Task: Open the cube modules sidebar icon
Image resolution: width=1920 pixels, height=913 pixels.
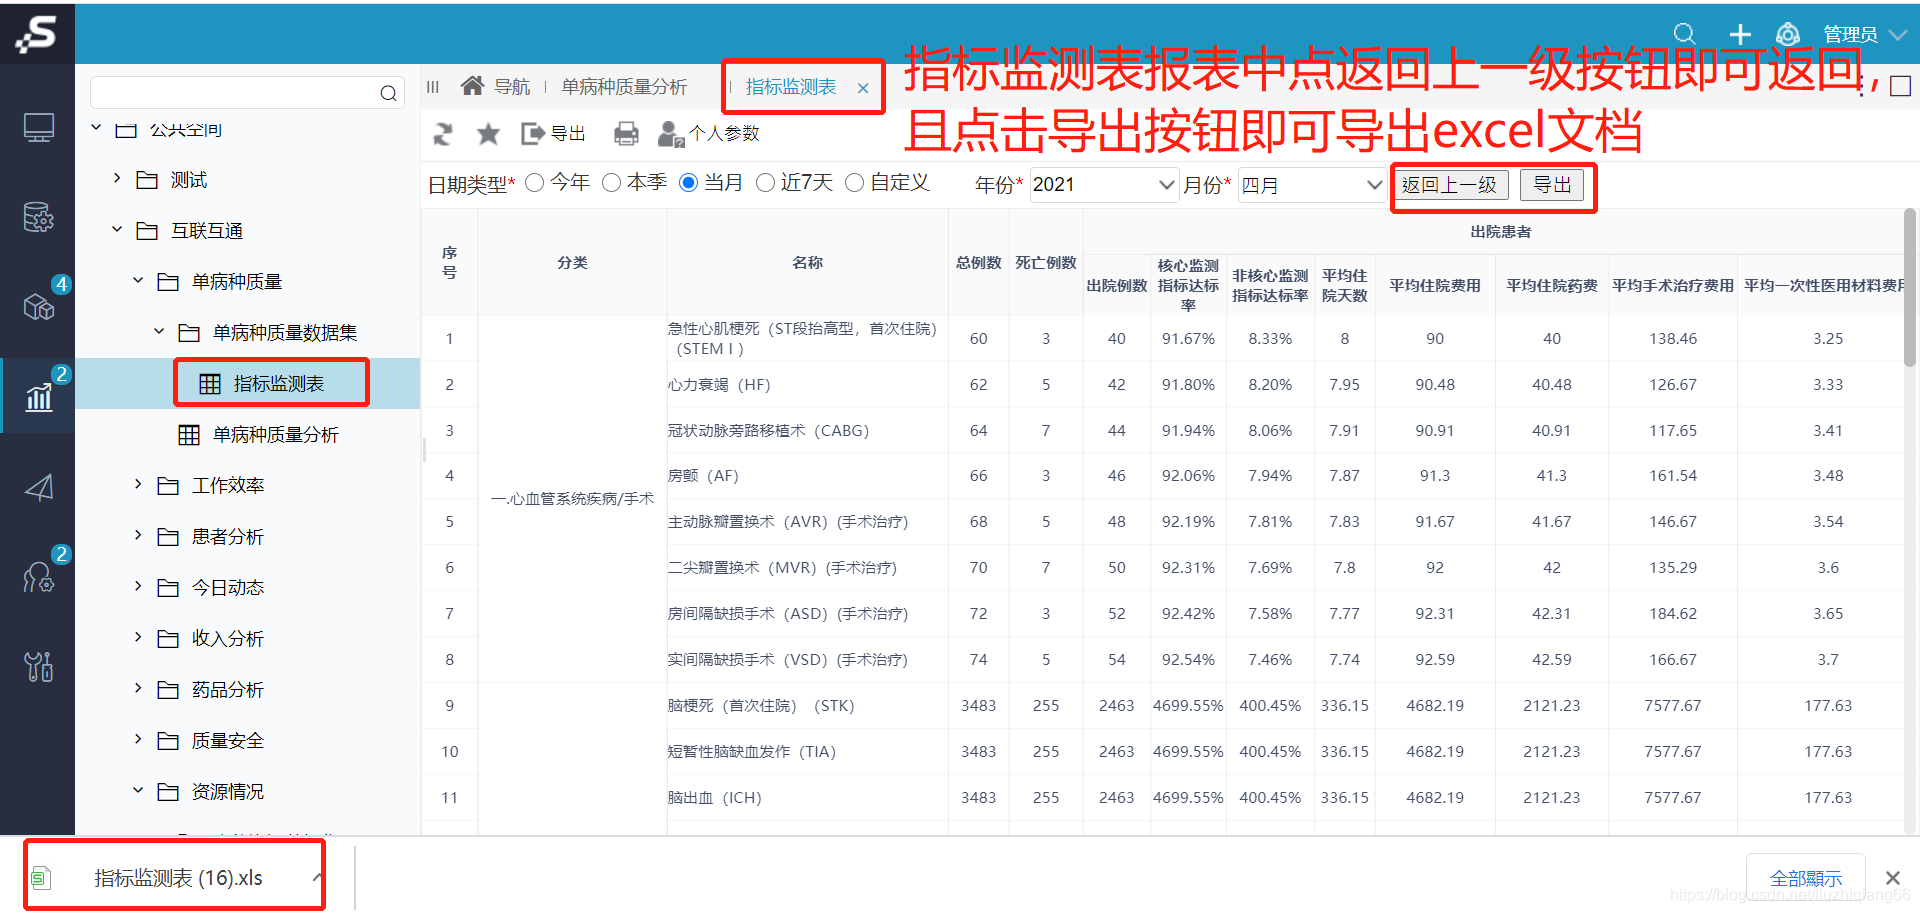Action: point(38,306)
